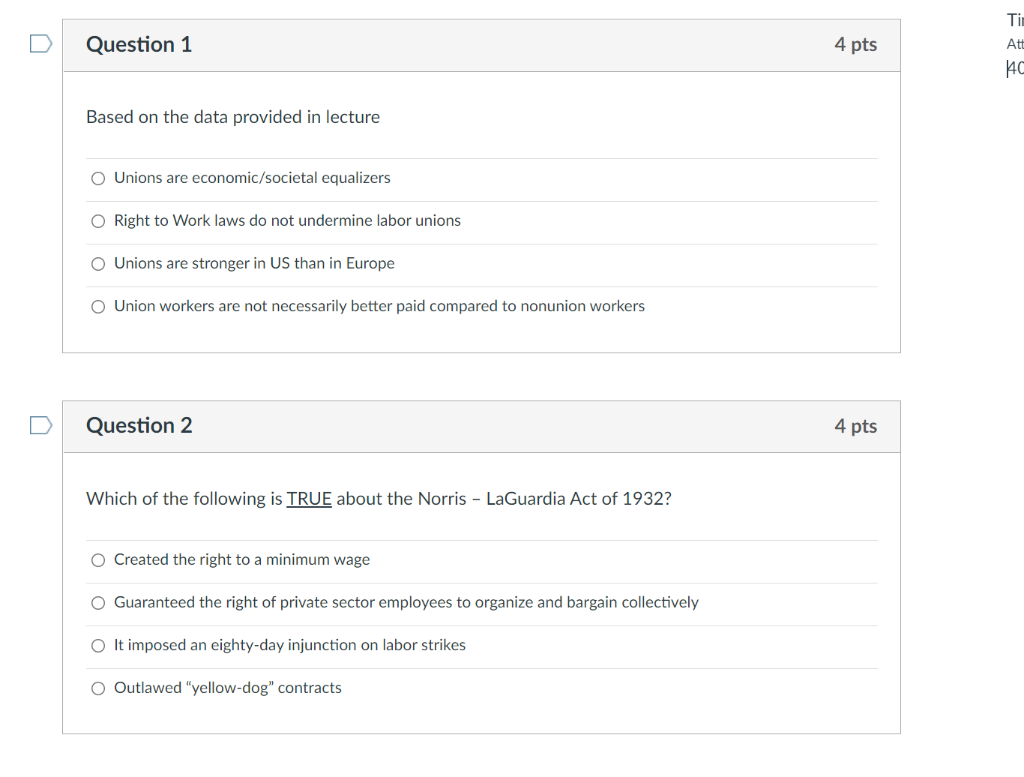
Task: Click the 4 pts label on Question 2
Action: [x=856, y=426]
